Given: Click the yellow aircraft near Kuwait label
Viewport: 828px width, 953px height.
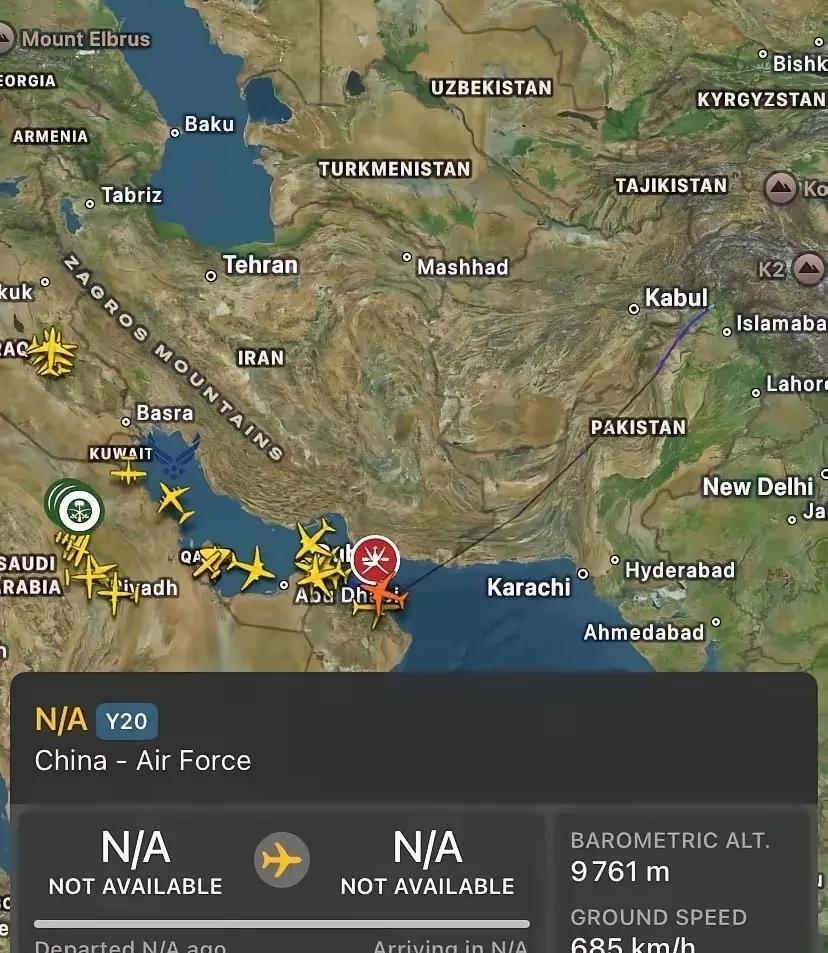Looking at the screenshot, I should coord(128,471).
